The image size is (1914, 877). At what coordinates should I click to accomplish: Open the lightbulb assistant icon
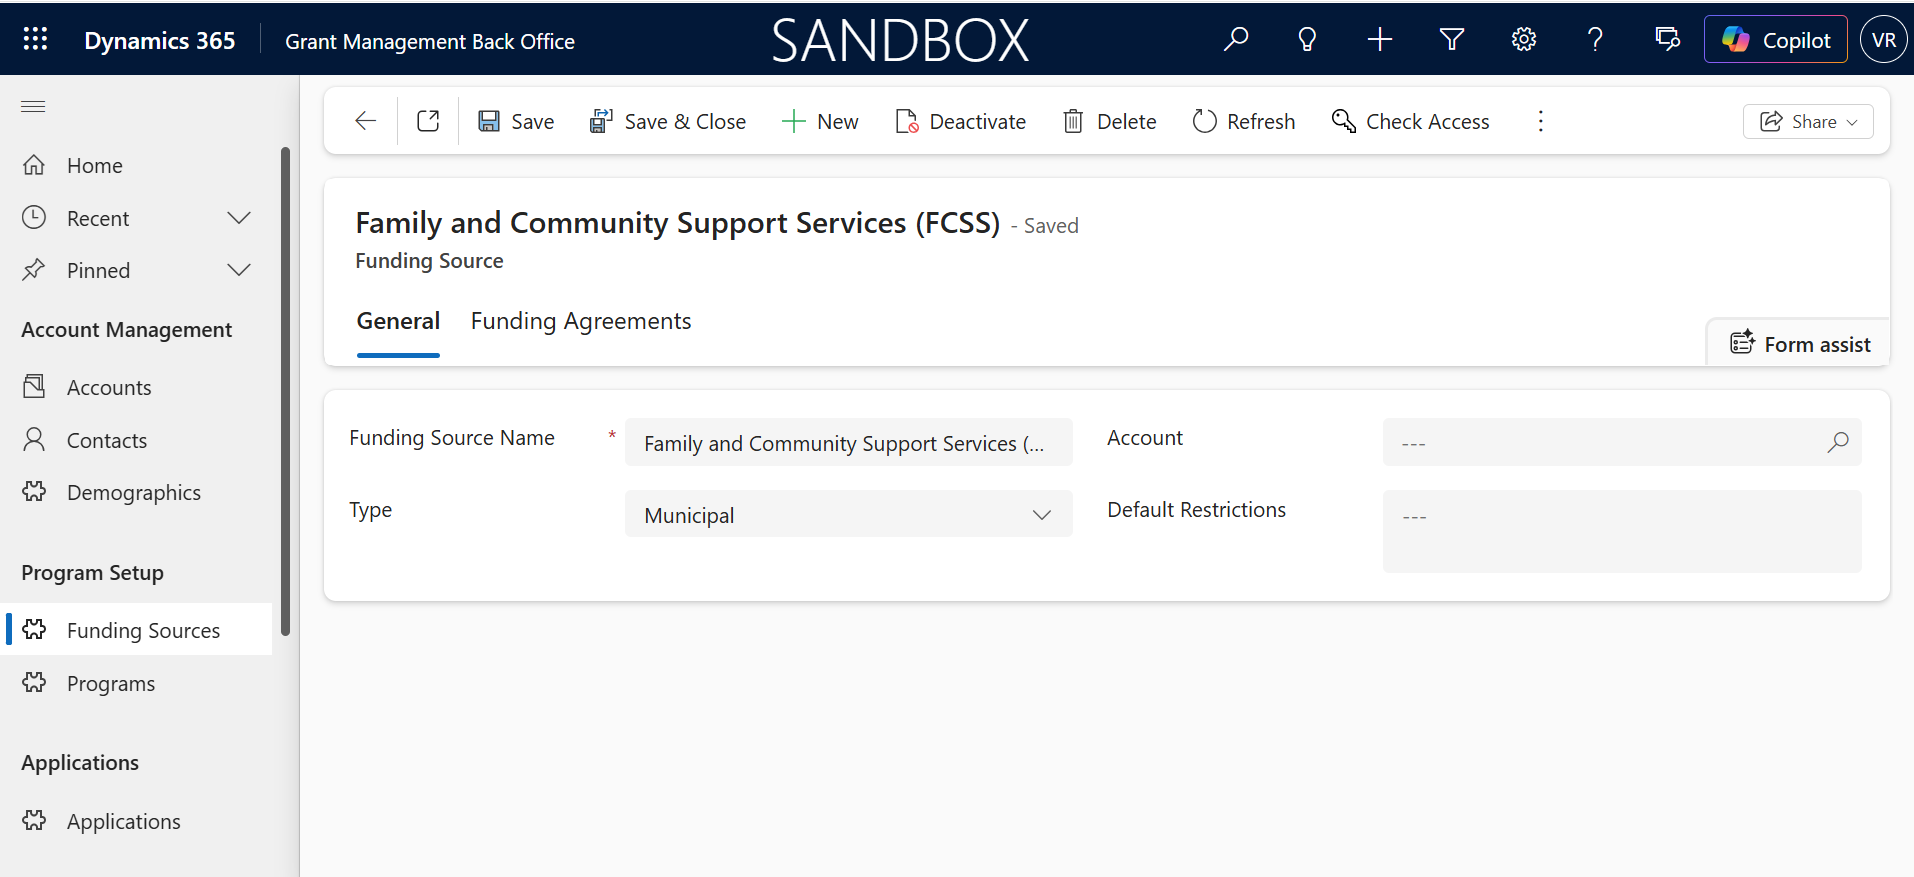click(x=1307, y=39)
